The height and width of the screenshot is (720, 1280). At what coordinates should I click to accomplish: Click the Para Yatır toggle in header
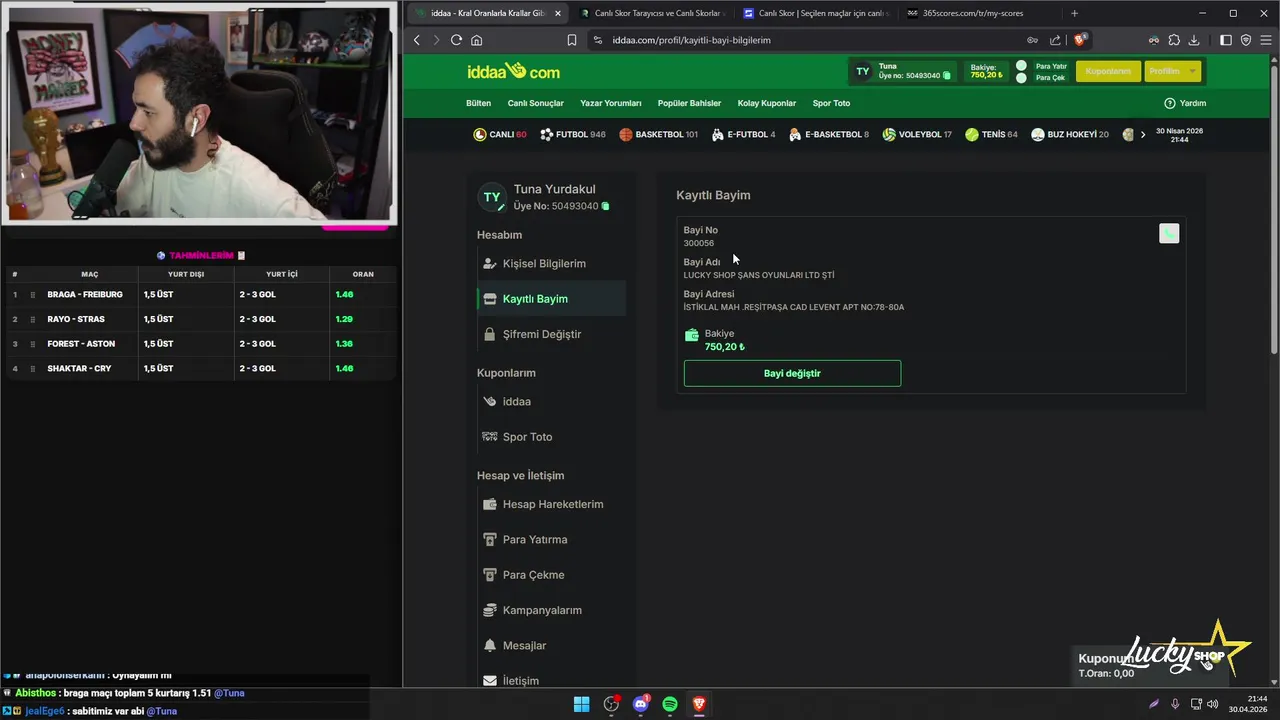pyautogui.click(x=1021, y=66)
